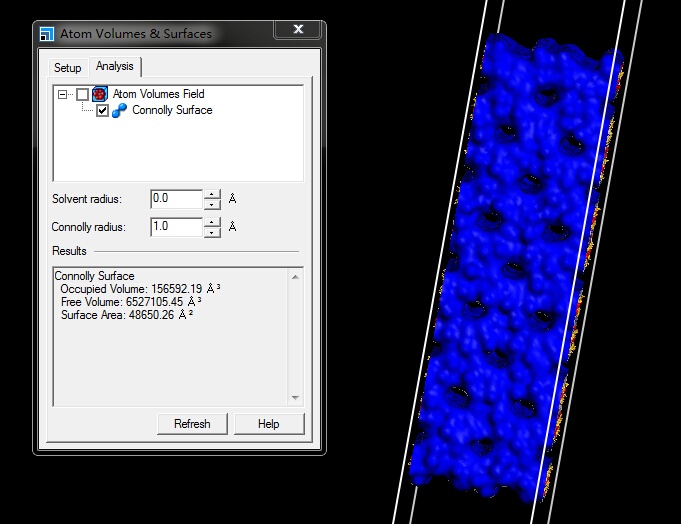Click the Refresh button
This screenshot has width=681, height=524.
pos(192,424)
